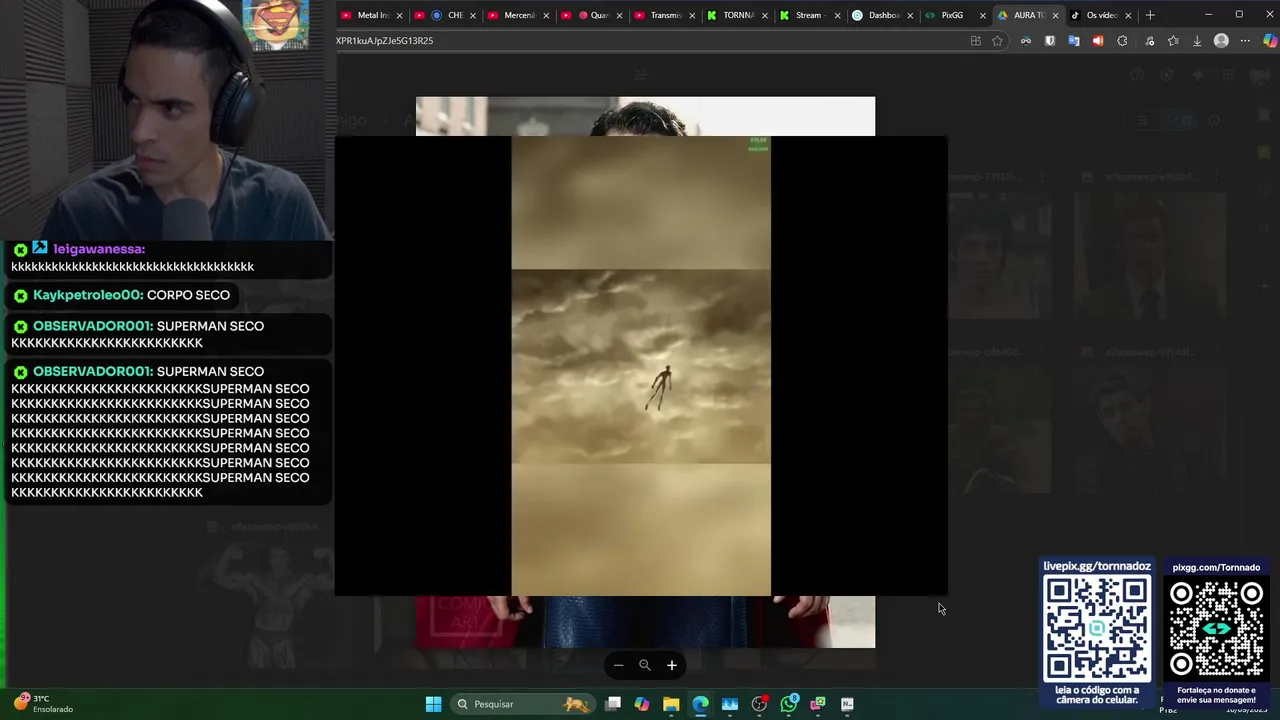Add this page to favorites star
The height and width of the screenshot is (720, 1280).
click(997, 41)
